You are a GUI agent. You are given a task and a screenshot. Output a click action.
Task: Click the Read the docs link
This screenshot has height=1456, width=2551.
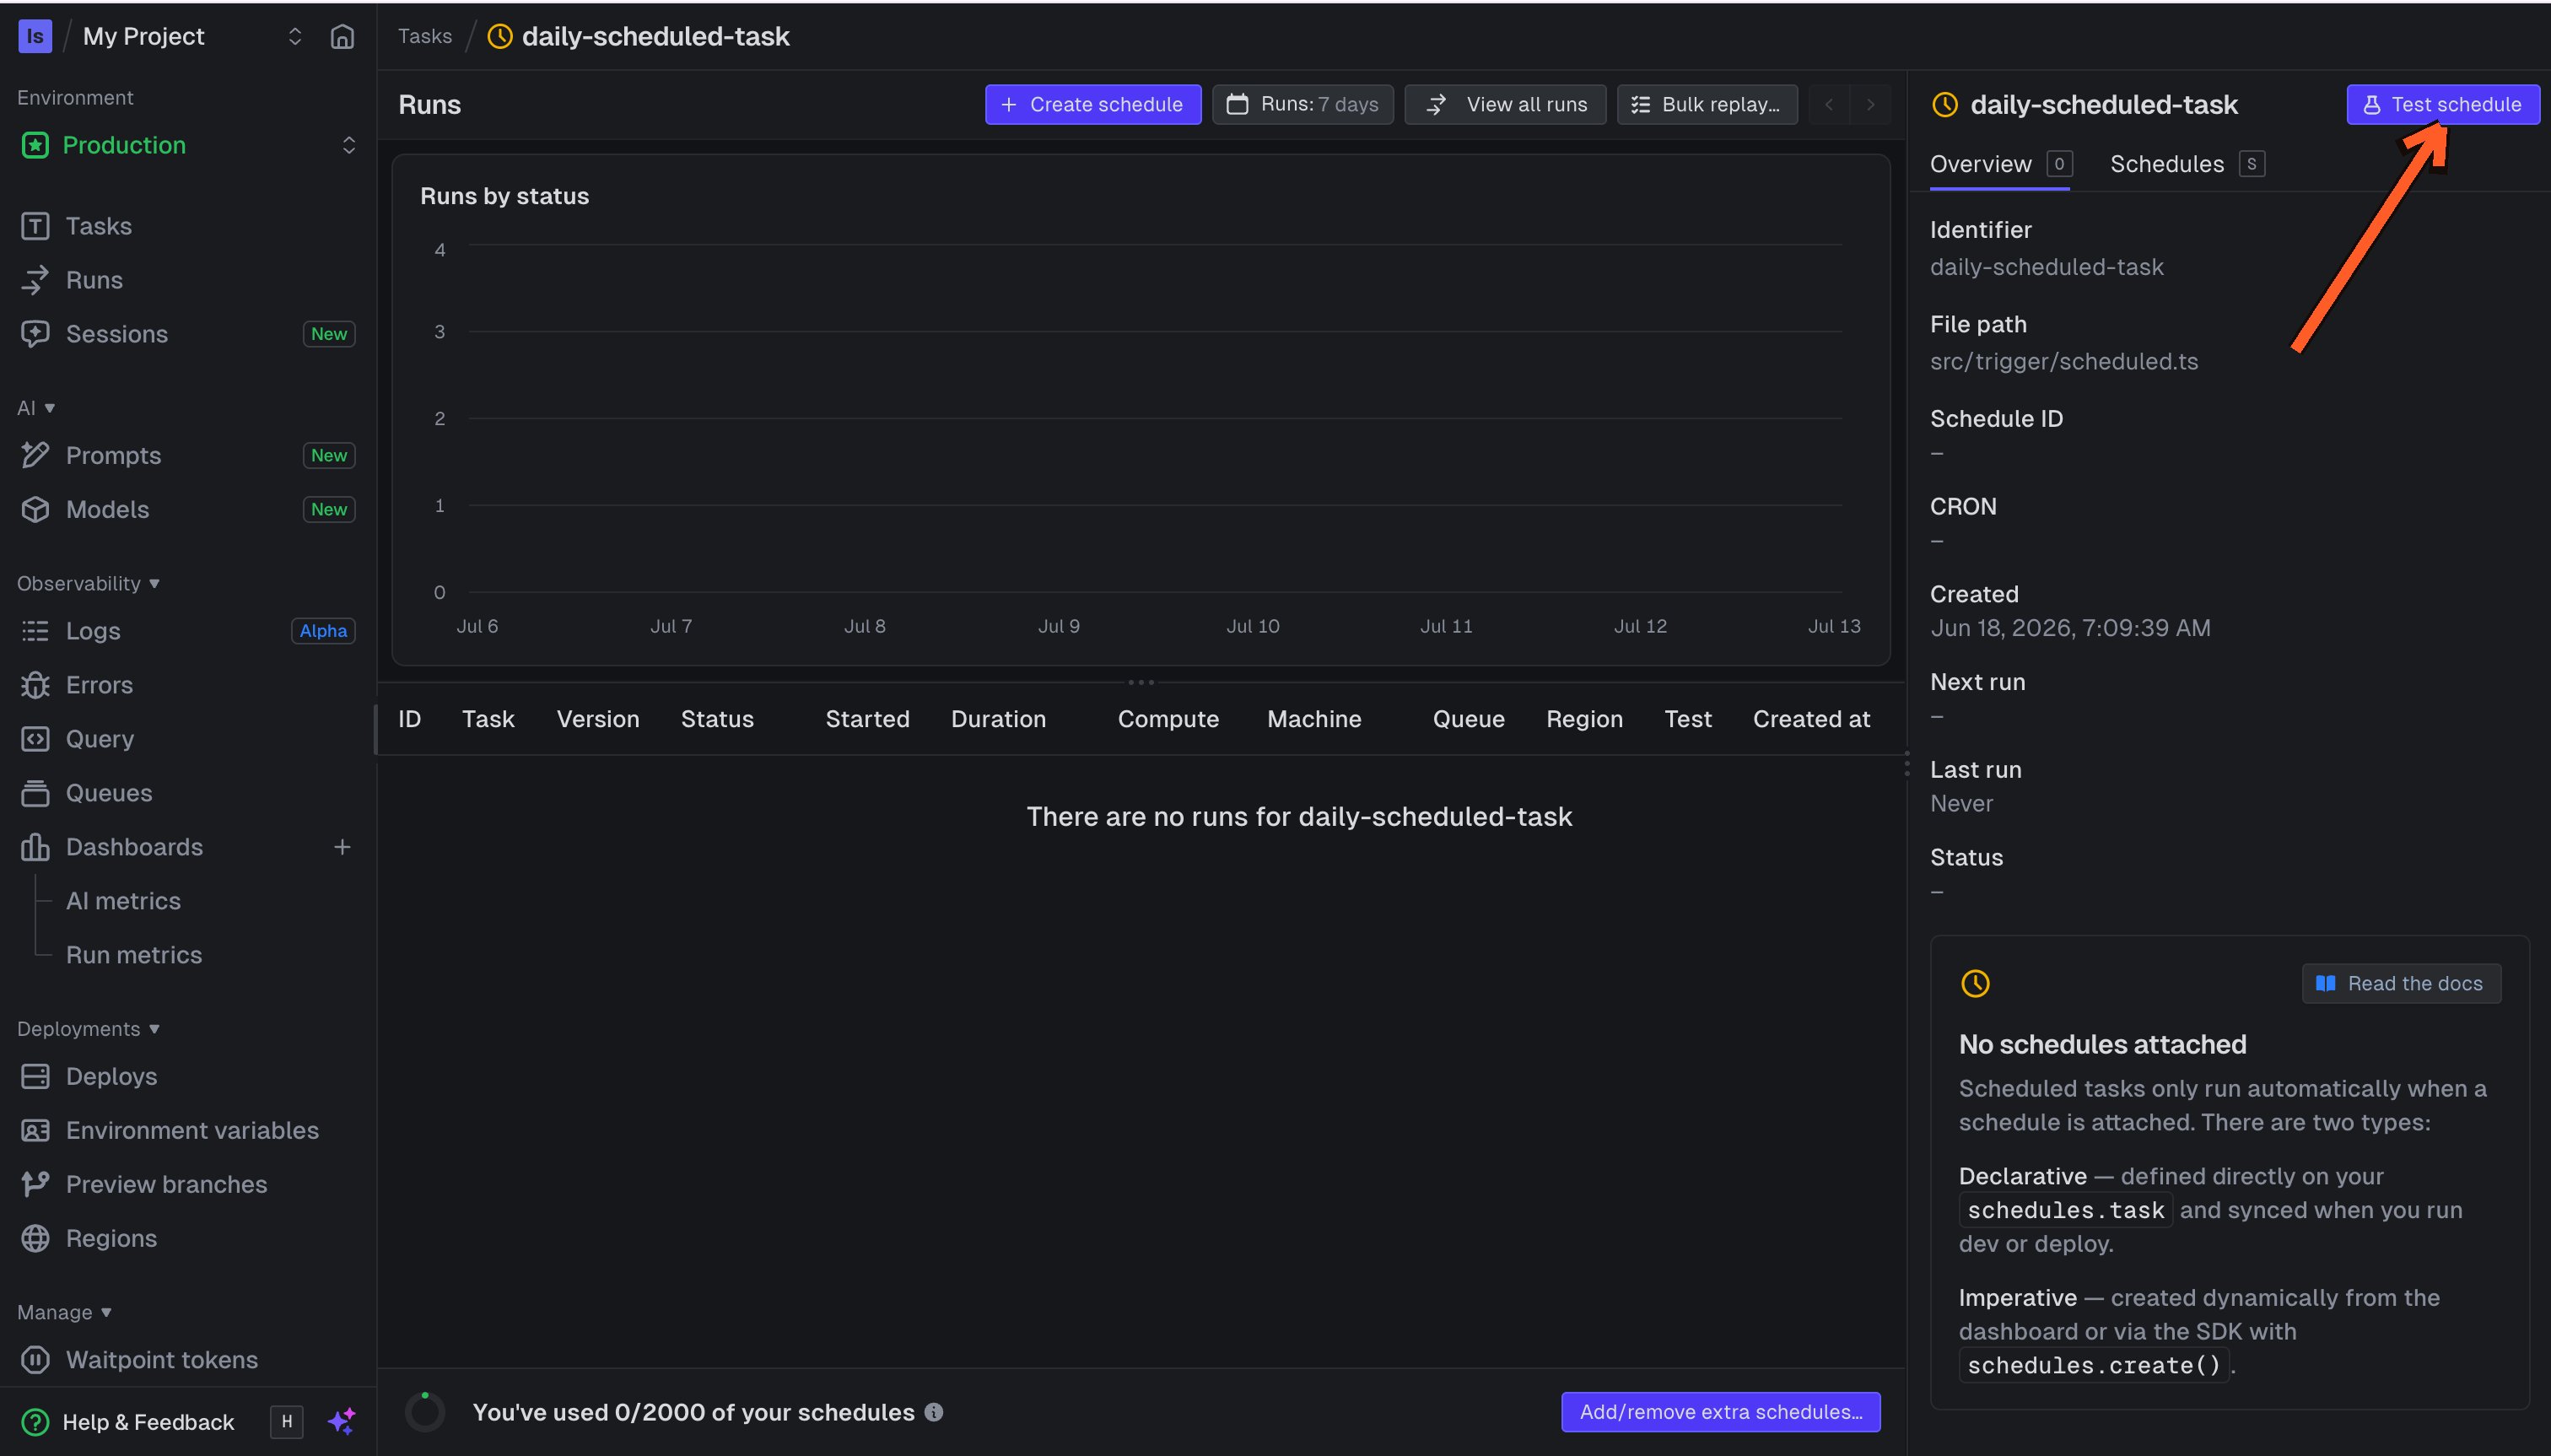coord(2402,983)
